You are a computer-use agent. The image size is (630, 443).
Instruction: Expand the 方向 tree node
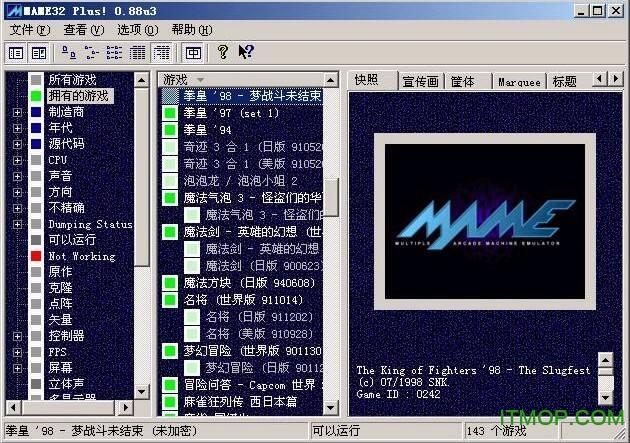pyautogui.click(x=17, y=192)
